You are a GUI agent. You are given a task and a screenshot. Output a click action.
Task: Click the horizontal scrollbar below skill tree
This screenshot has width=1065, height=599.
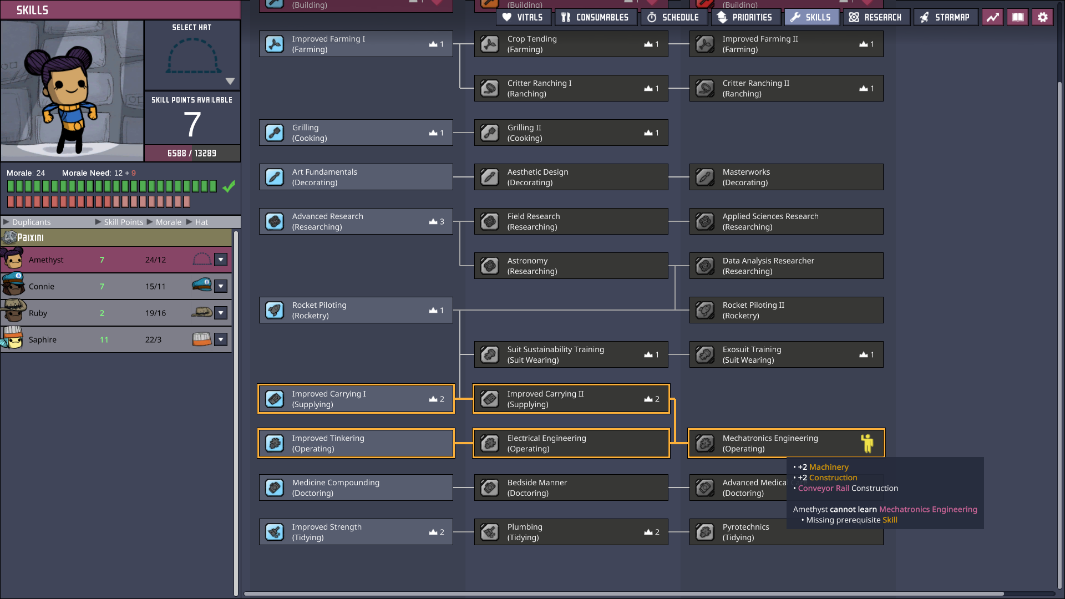(x=624, y=594)
